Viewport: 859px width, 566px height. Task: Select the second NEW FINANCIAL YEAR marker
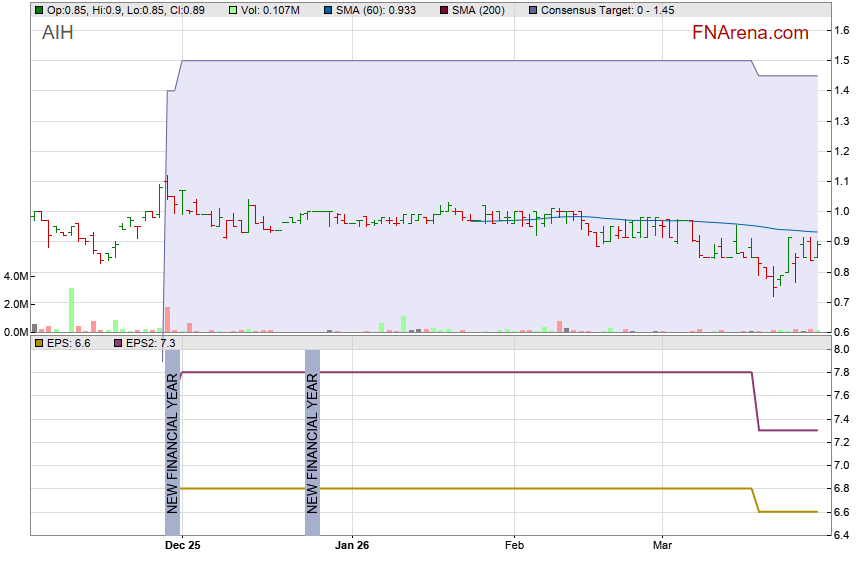point(312,442)
